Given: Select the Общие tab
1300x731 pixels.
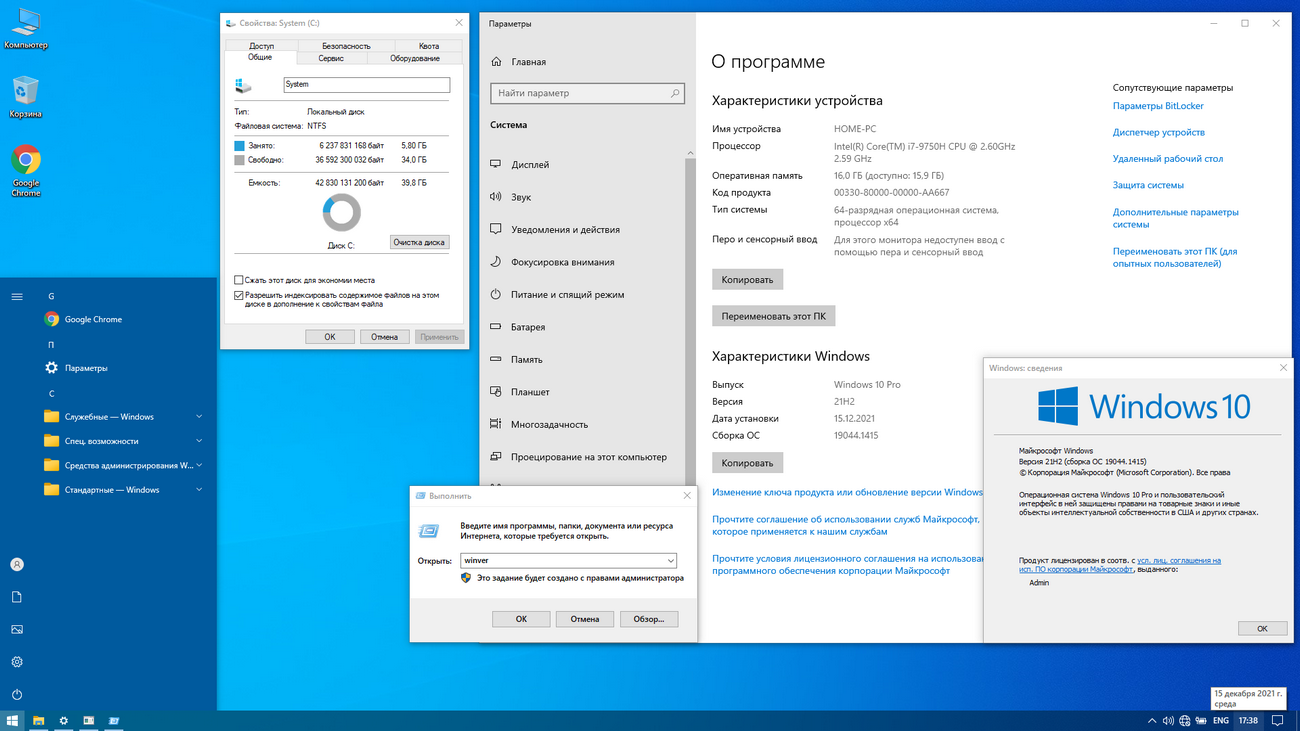Looking at the screenshot, I should pos(260,58).
